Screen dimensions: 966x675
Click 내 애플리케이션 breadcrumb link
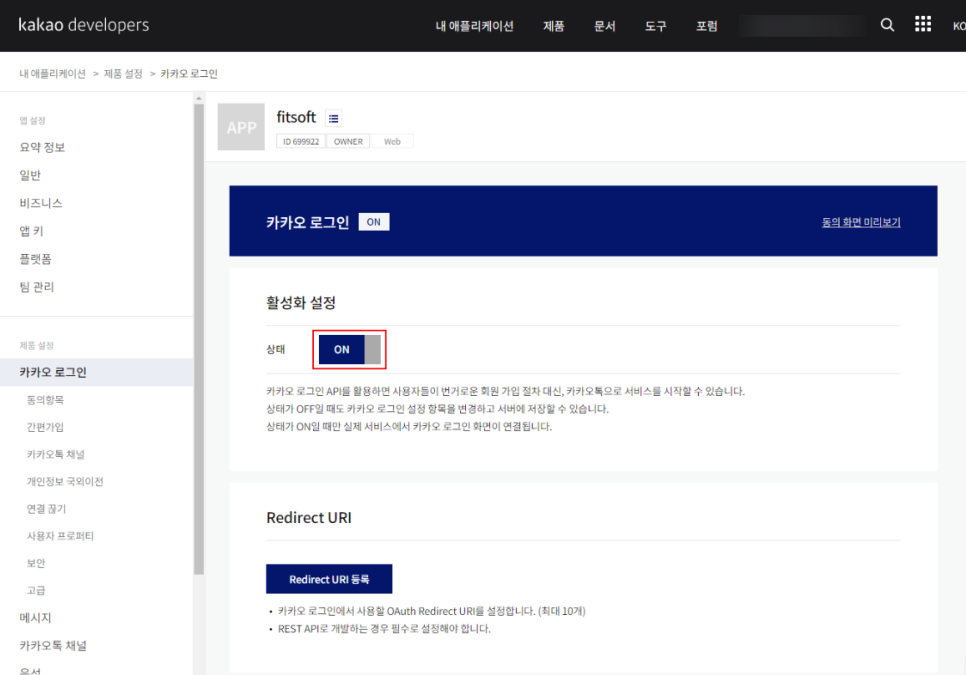point(52,74)
